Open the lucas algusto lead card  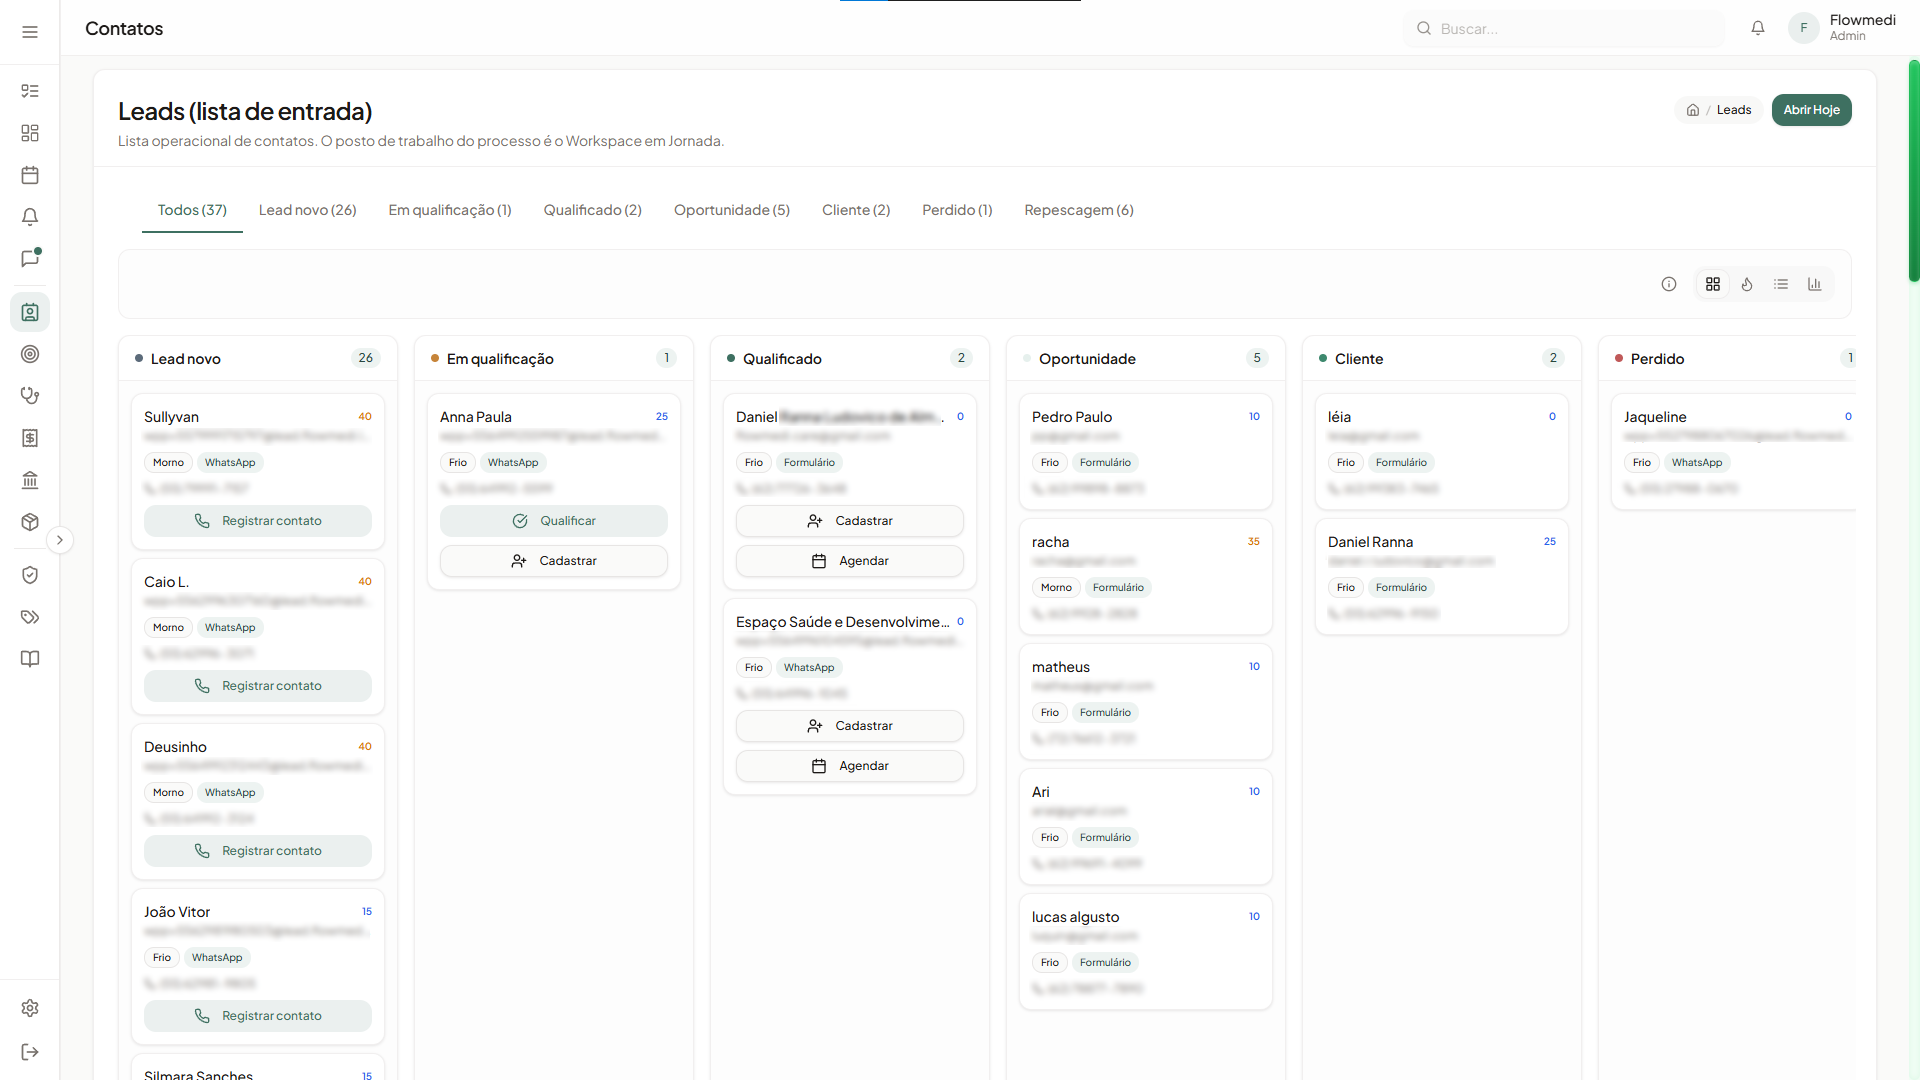click(x=1146, y=952)
